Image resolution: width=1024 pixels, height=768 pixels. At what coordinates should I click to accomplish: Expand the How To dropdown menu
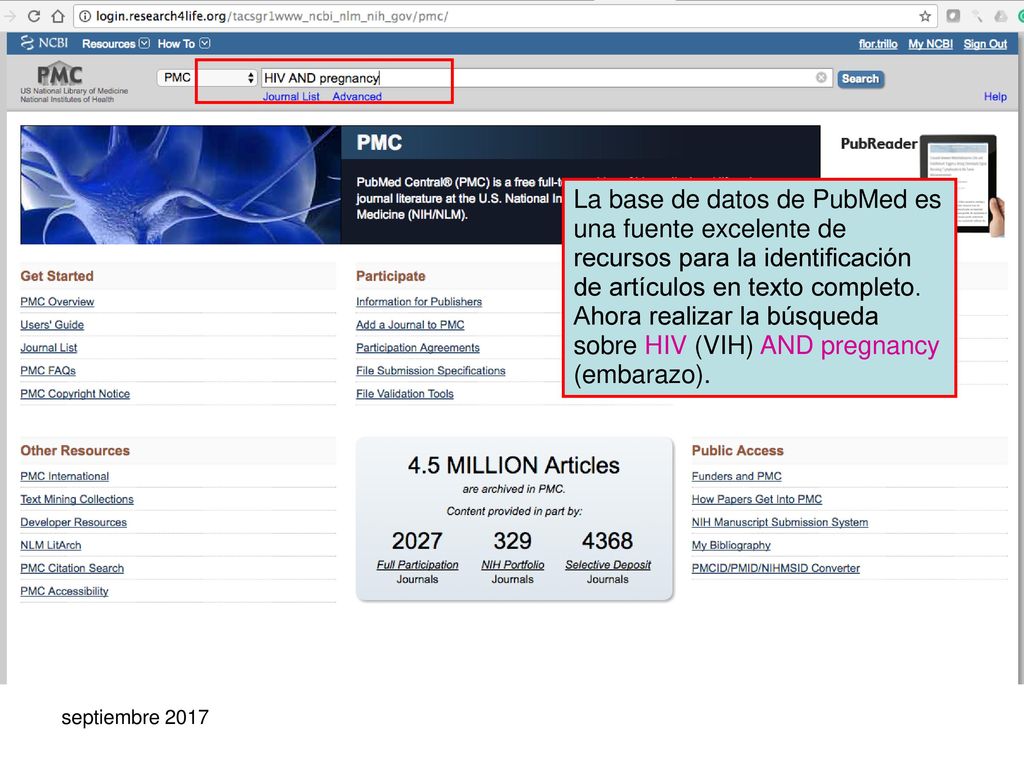(x=184, y=44)
